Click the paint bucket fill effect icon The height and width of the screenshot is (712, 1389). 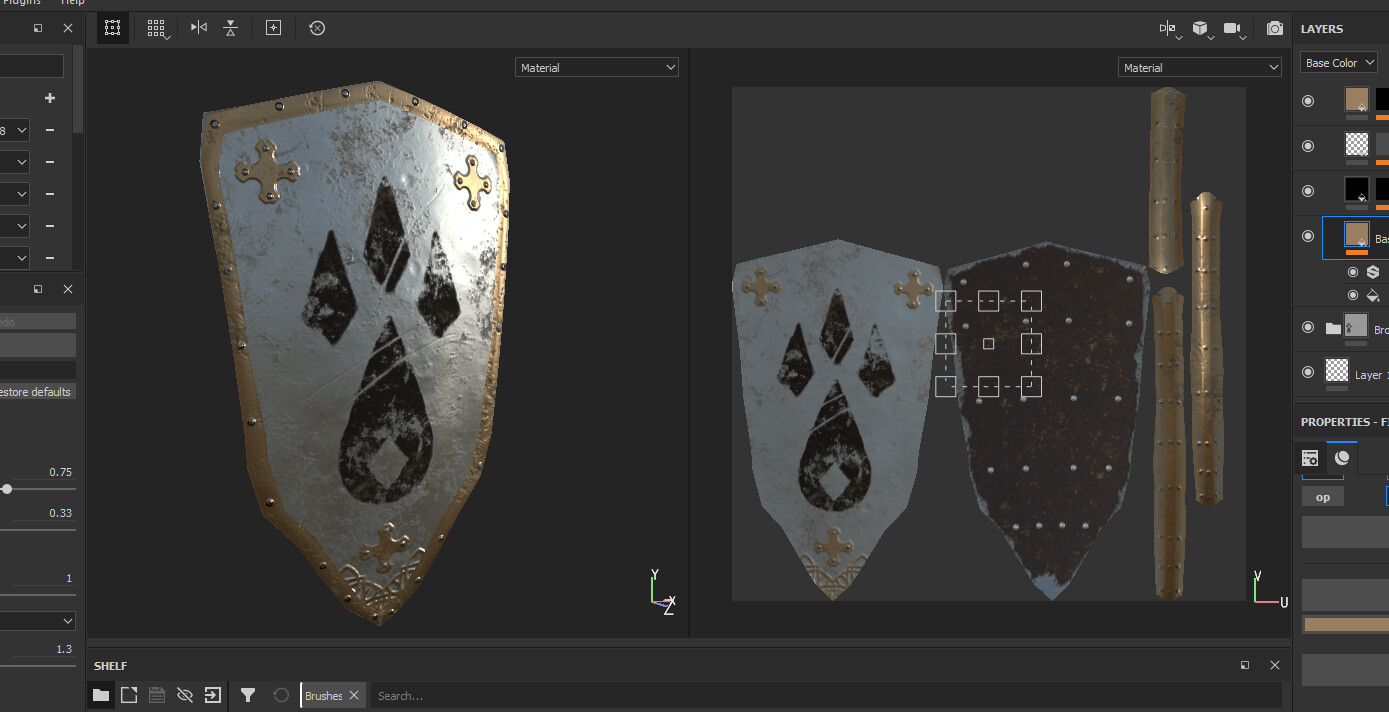point(1373,295)
